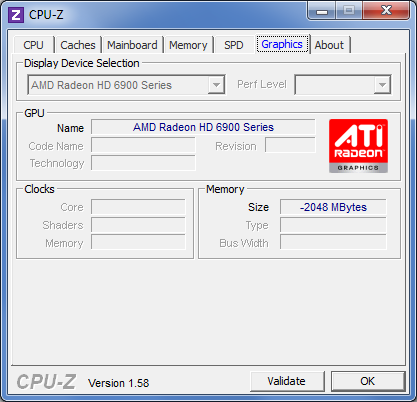Viewport: 417px width, 402px height.
Task: Click the CPU-Z logo text at bottom
Action: (47, 382)
